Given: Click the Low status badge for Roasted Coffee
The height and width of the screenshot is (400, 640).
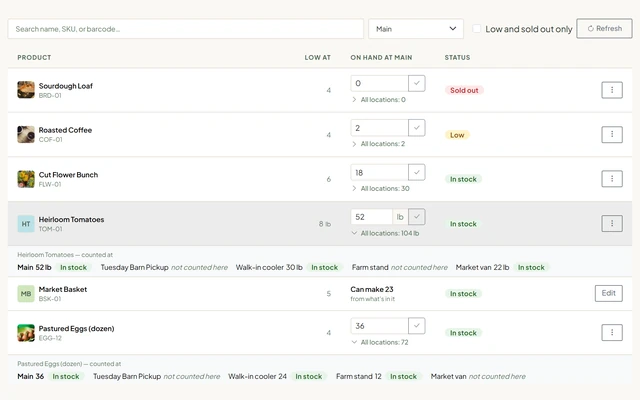Looking at the screenshot, I should [x=457, y=135].
